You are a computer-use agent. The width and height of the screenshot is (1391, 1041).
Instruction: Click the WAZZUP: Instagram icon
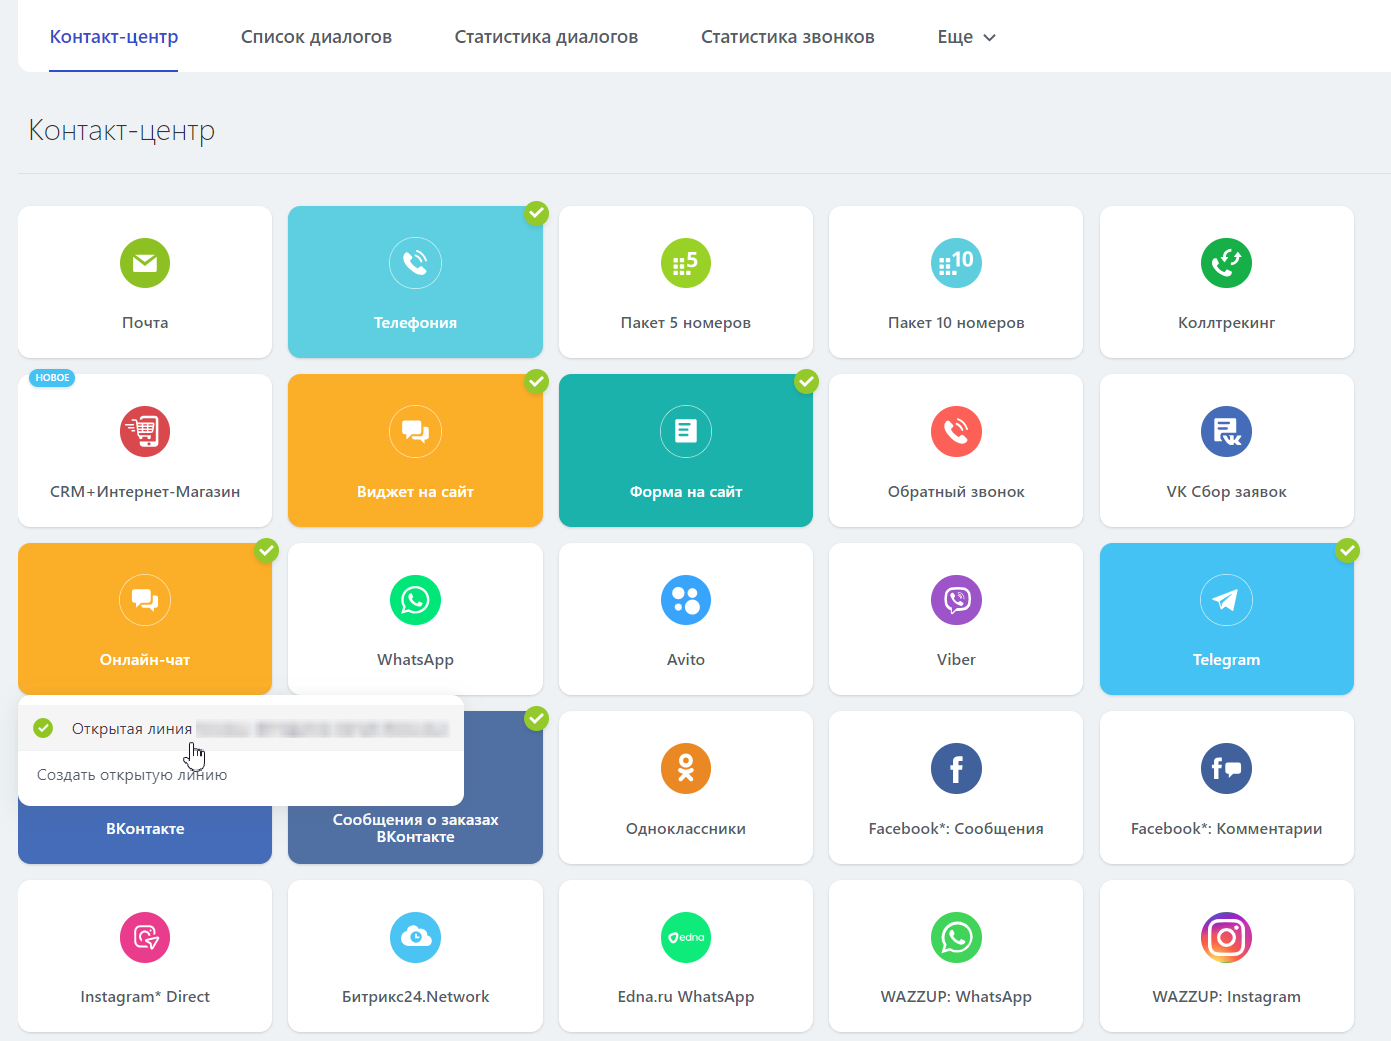point(1226,937)
